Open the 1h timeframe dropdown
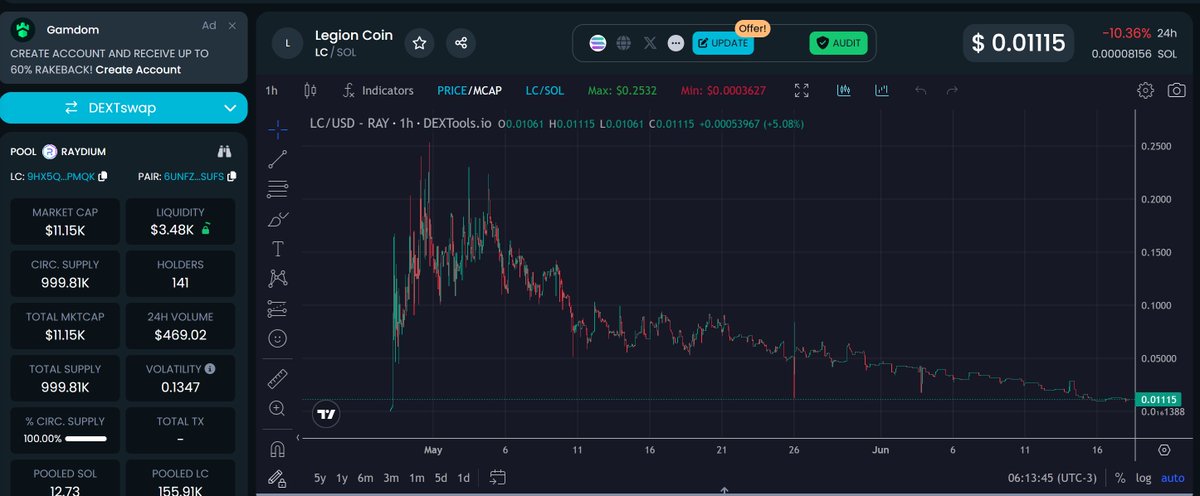Image resolution: width=1200 pixels, height=496 pixels. pyautogui.click(x=272, y=90)
